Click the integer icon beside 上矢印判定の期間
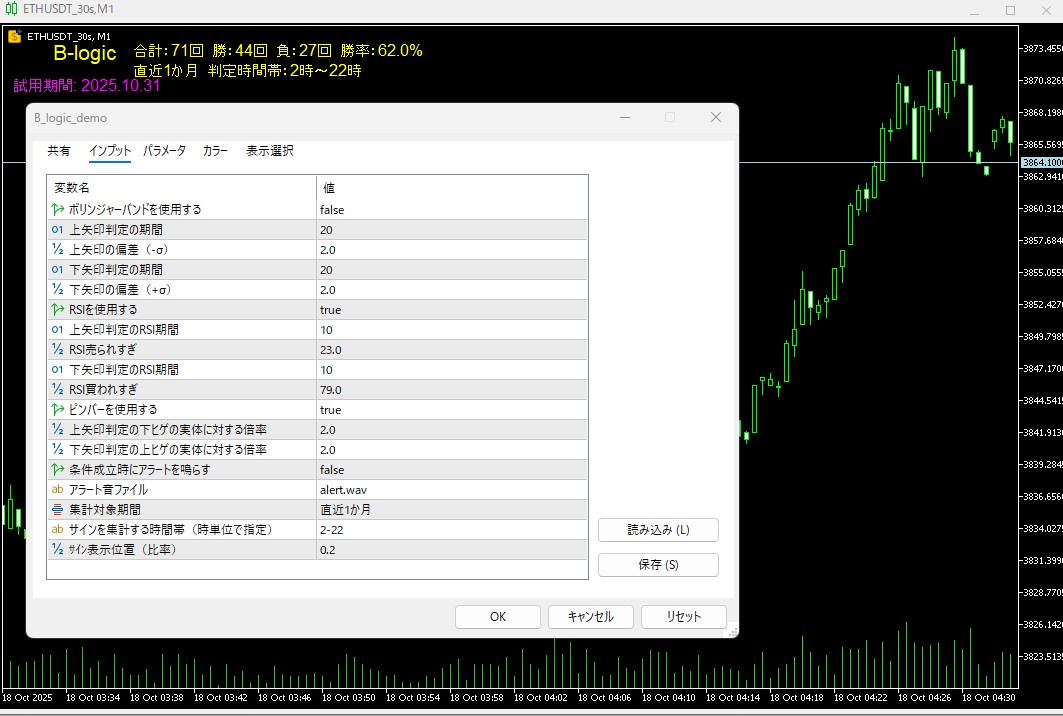 57,230
